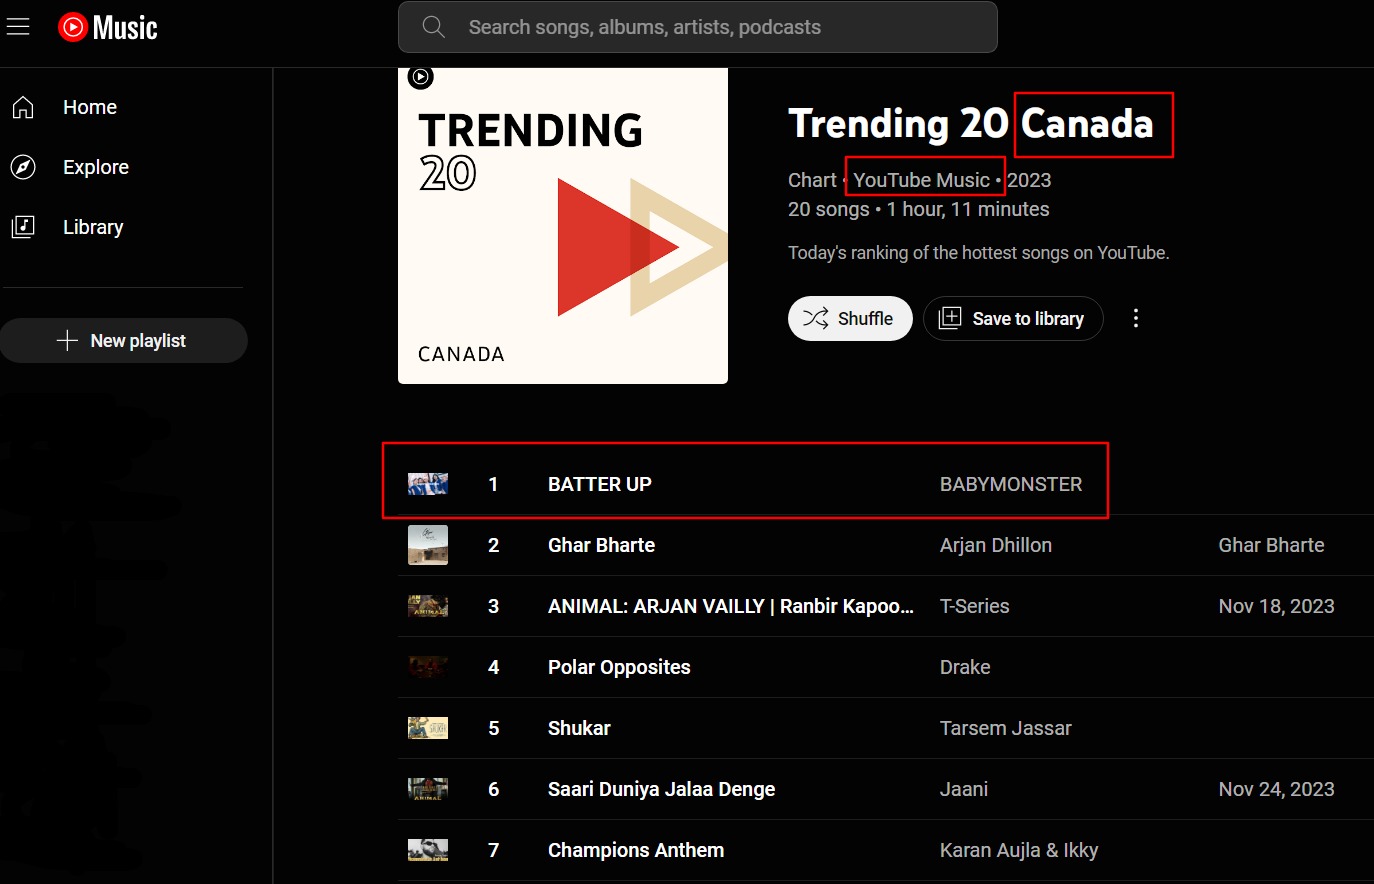
Task: Open artist T-Series
Action: [975, 606]
